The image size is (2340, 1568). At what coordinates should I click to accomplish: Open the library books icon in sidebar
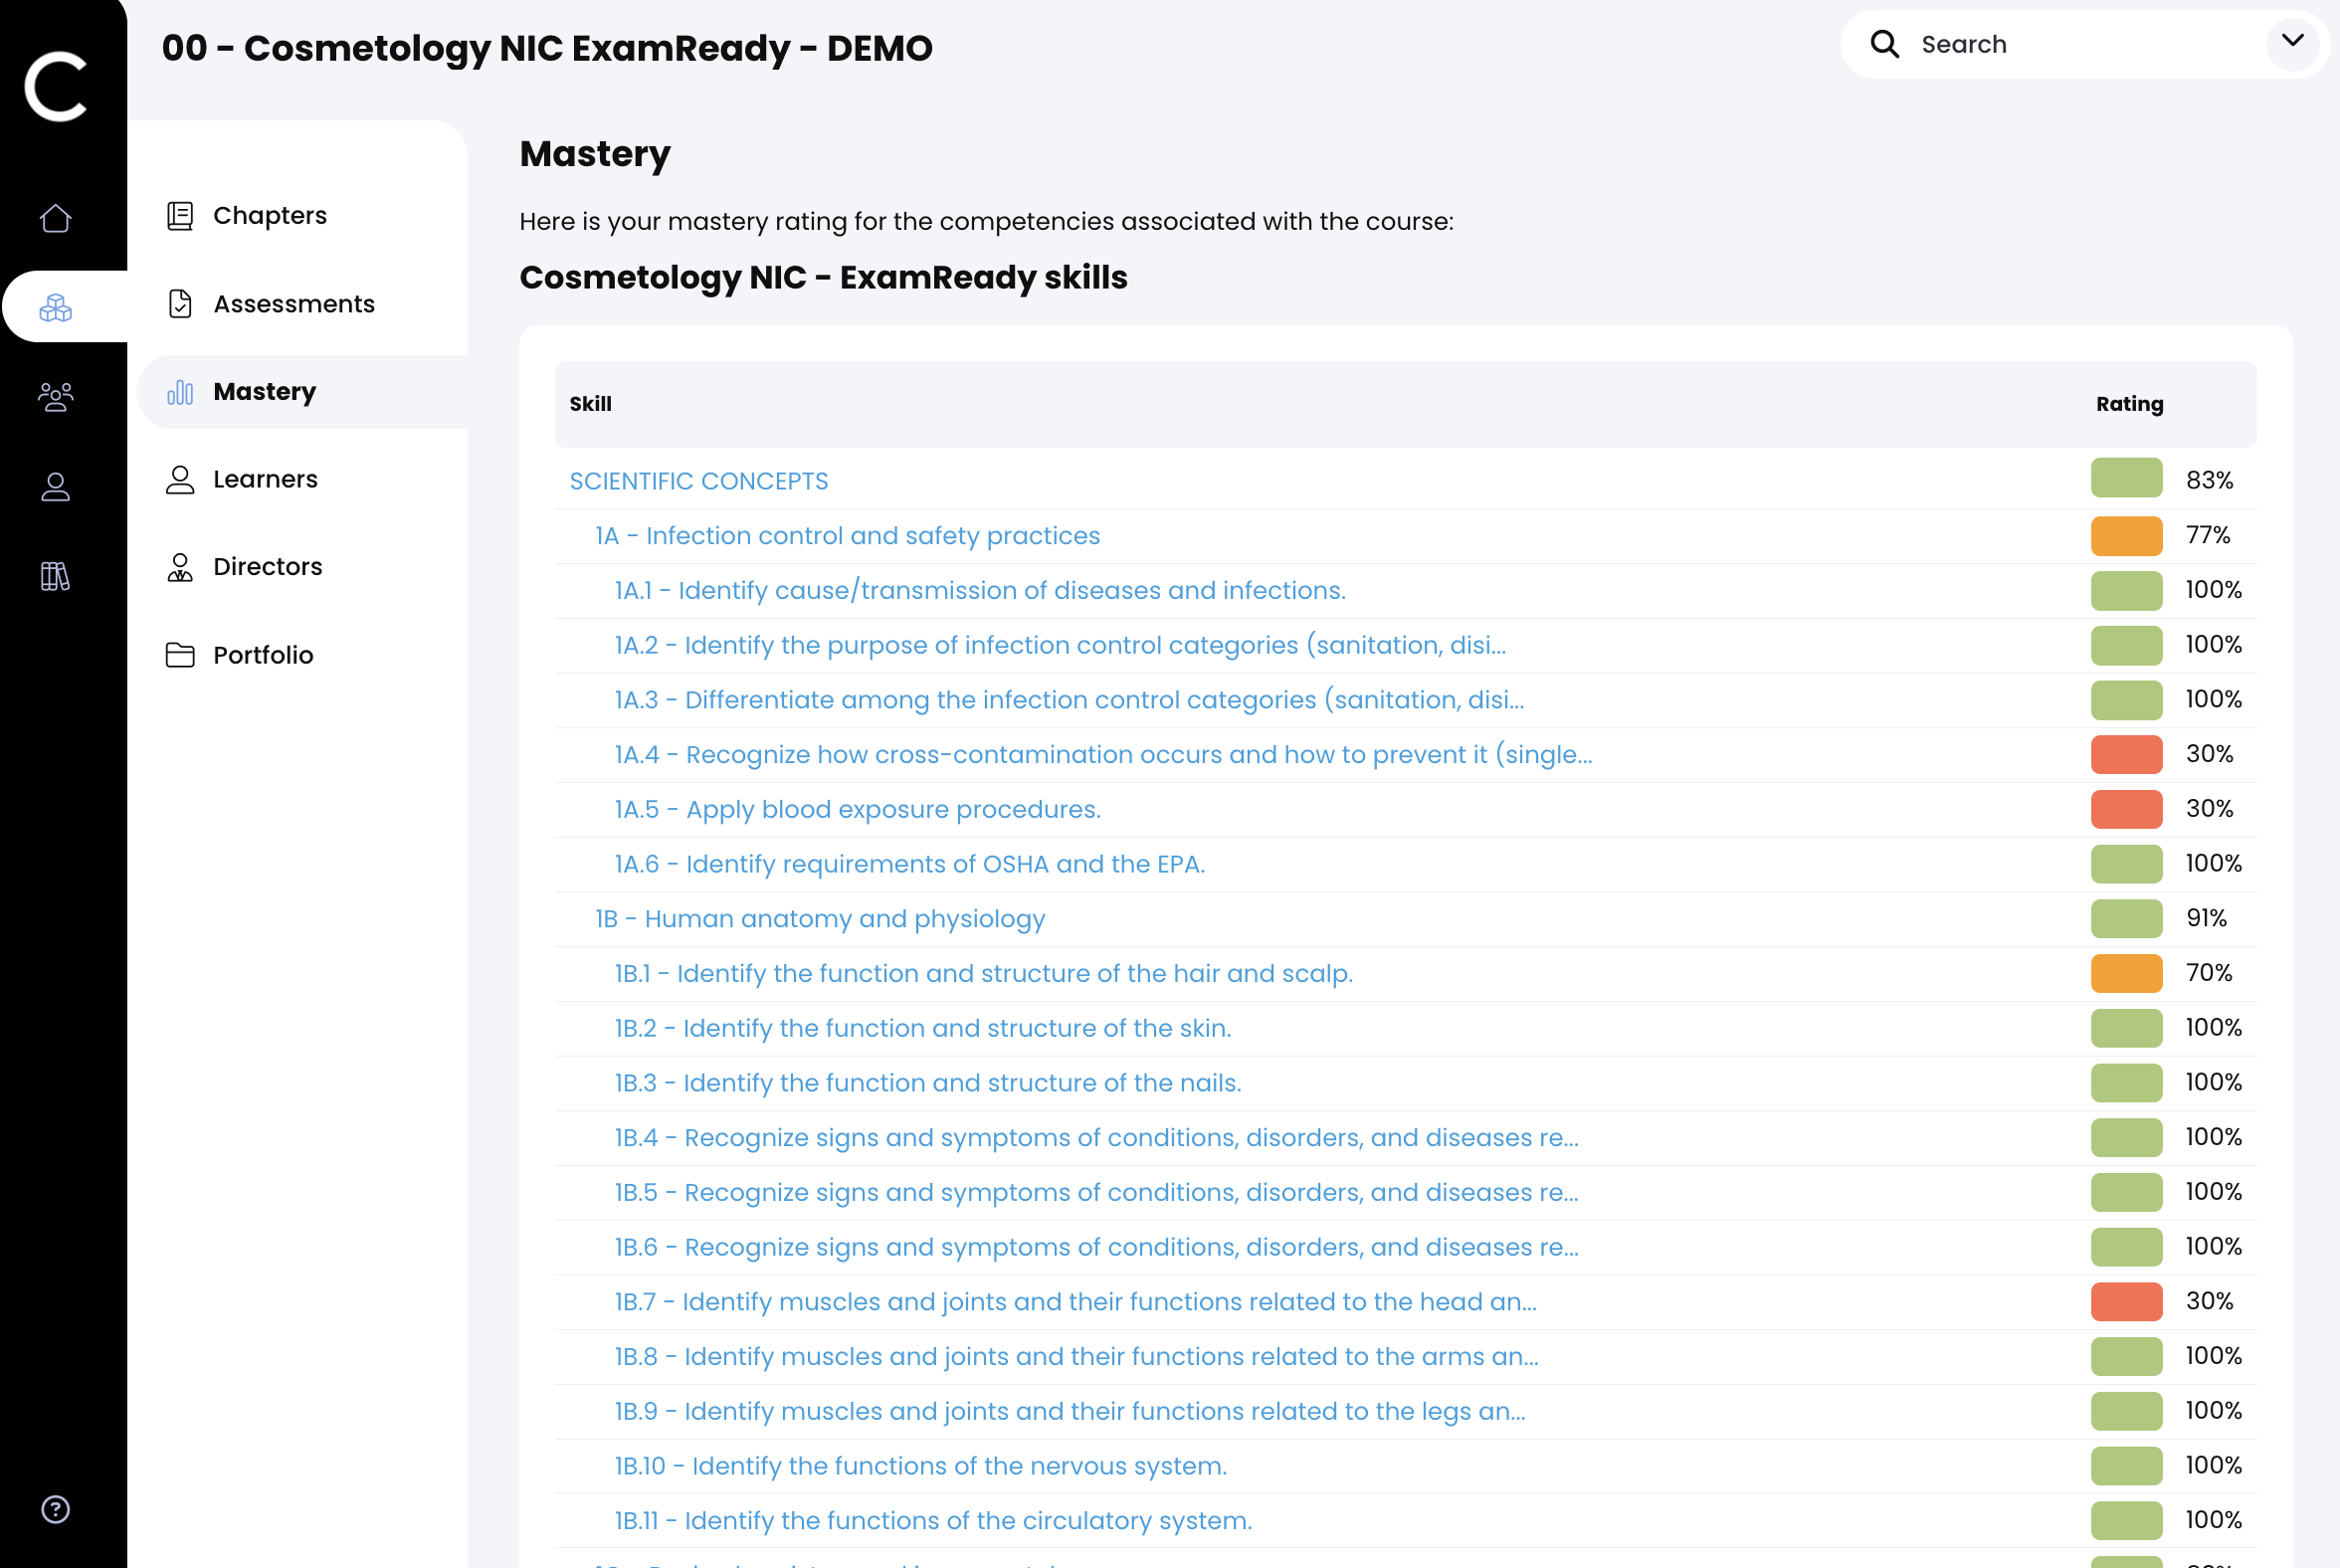coord(55,576)
